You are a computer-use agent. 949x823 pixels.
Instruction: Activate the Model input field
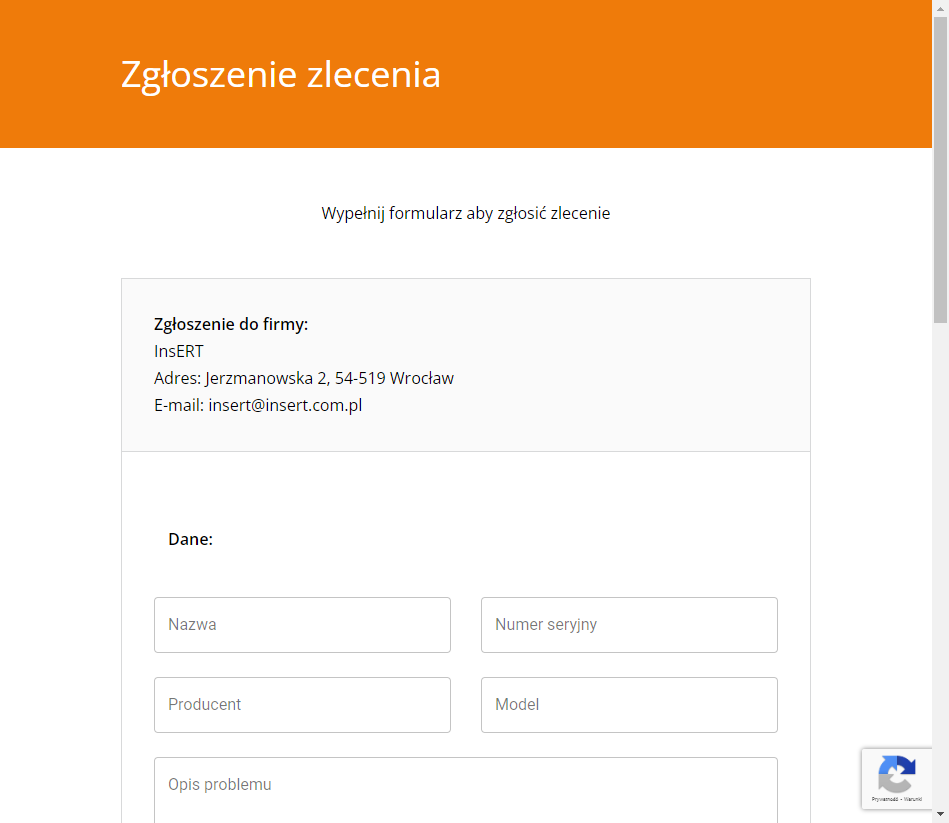(629, 705)
